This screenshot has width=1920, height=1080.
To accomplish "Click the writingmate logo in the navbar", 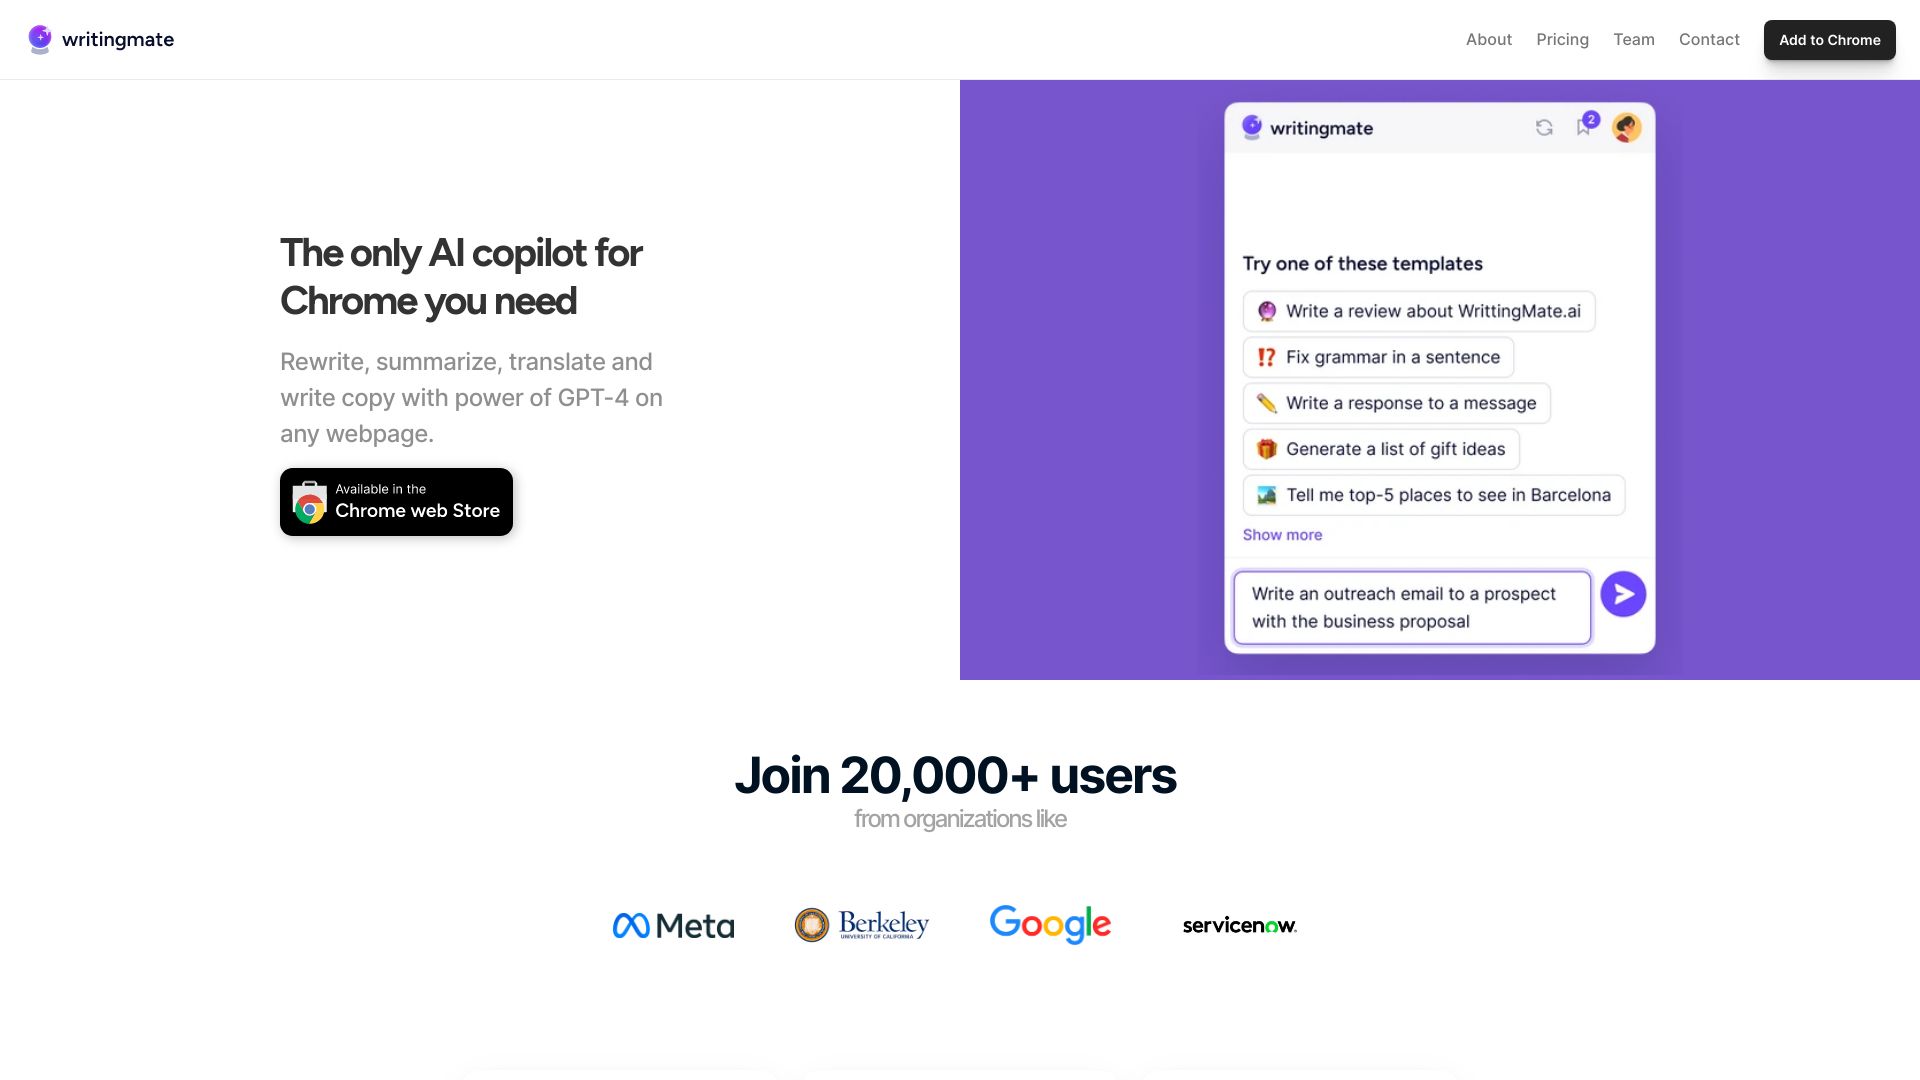I will (100, 39).
